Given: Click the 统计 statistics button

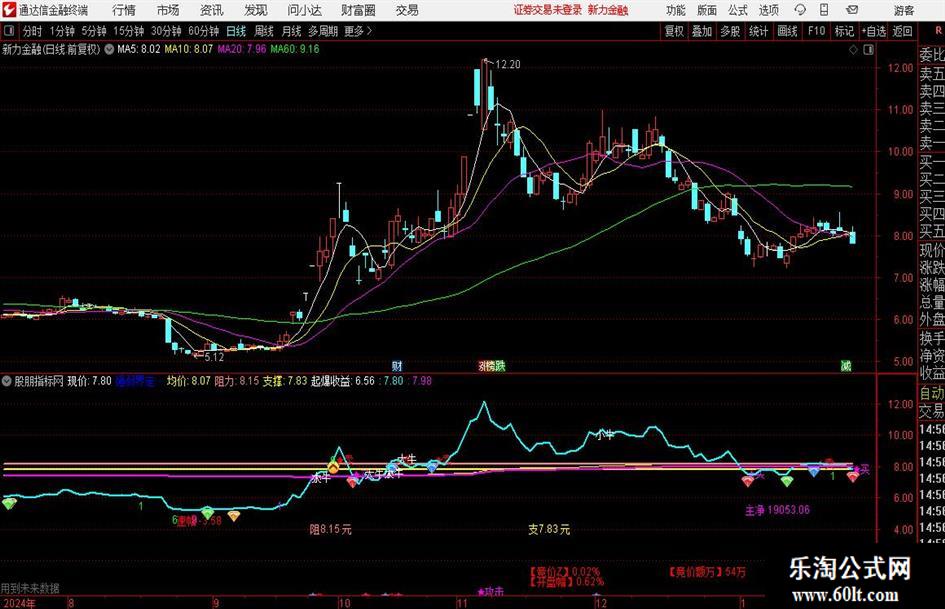Looking at the screenshot, I should (758, 31).
